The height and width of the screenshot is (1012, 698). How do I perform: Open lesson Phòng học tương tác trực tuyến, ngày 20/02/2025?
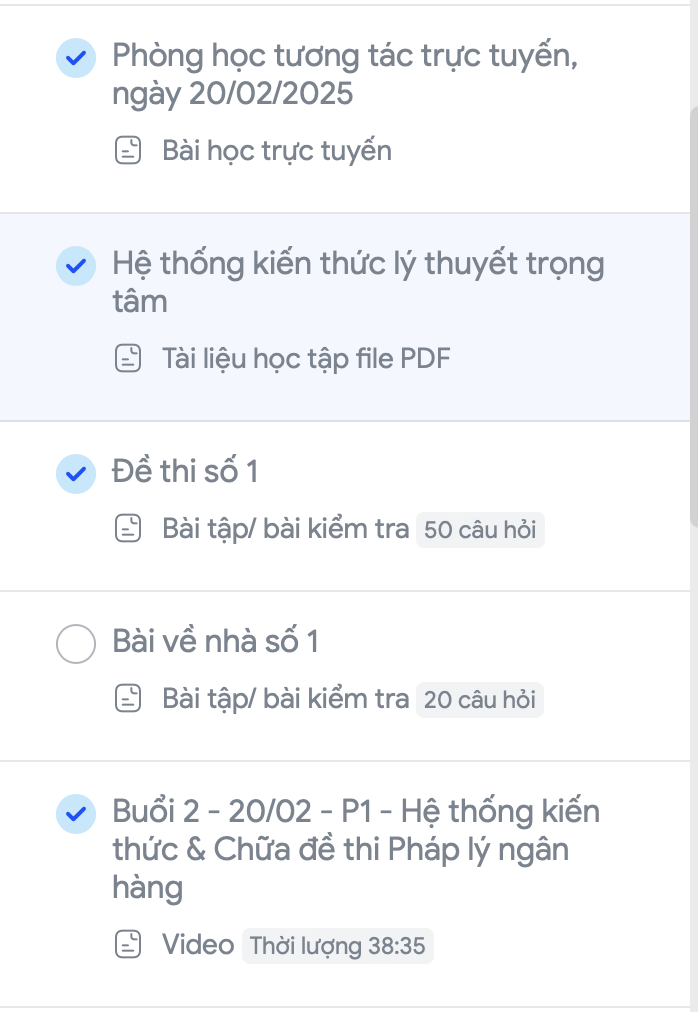point(345,74)
